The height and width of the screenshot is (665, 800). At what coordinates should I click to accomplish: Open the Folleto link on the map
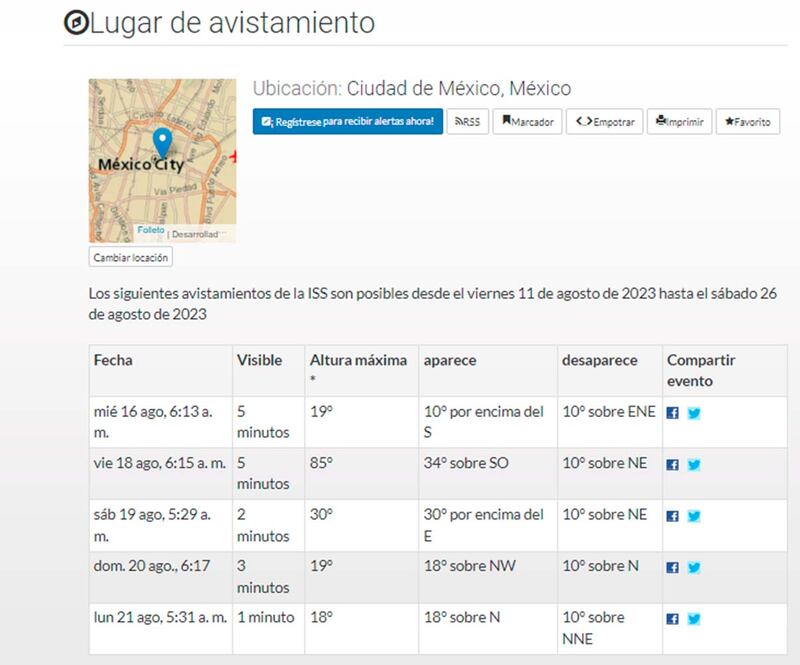coord(151,230)
